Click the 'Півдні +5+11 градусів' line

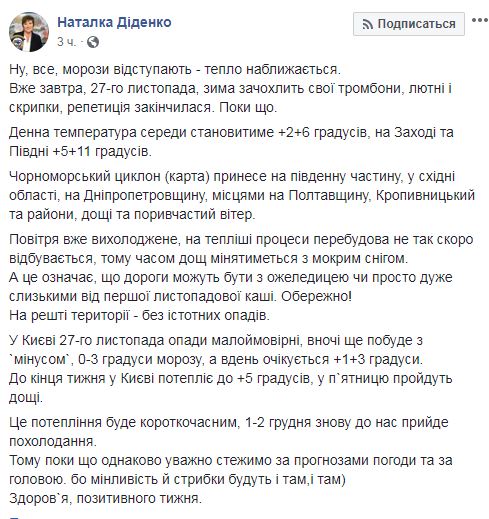(x=80, y=152)
